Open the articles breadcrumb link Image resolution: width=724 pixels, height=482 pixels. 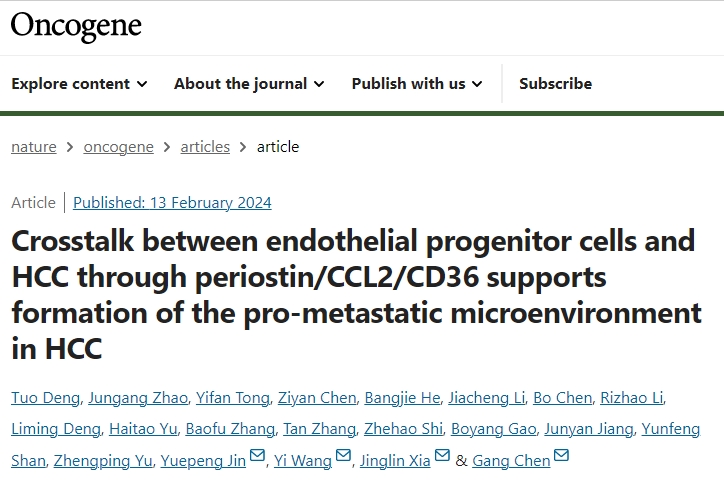[x=205, y=147]
